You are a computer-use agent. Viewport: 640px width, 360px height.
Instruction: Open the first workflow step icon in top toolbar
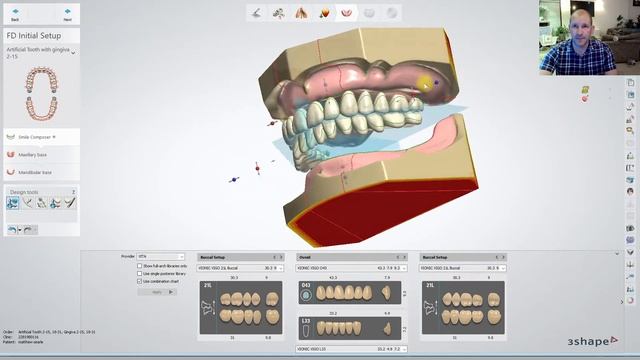(256, 13)
